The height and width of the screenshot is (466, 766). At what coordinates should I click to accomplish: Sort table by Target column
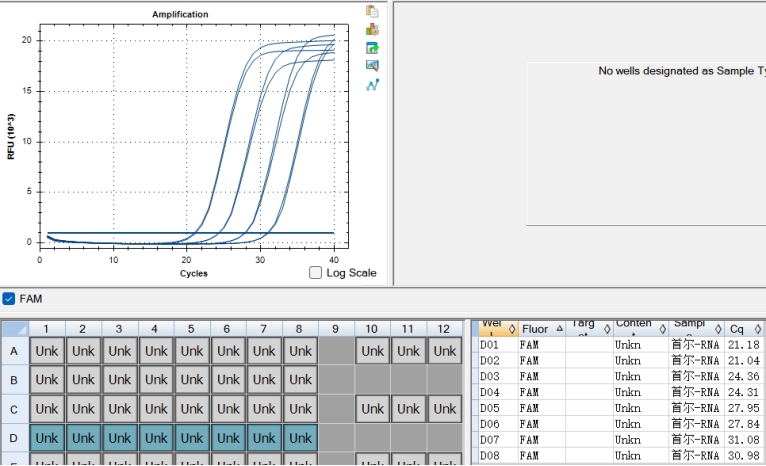pyautogui.click(x=589, y=328)
